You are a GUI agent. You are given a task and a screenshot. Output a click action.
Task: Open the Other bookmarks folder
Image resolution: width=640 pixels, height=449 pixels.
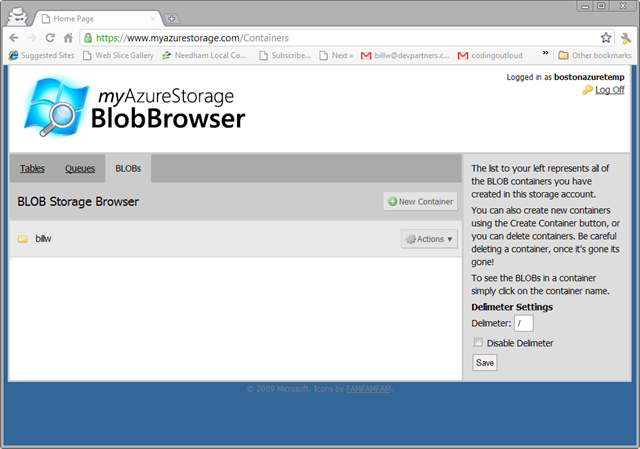click(595, 55)
